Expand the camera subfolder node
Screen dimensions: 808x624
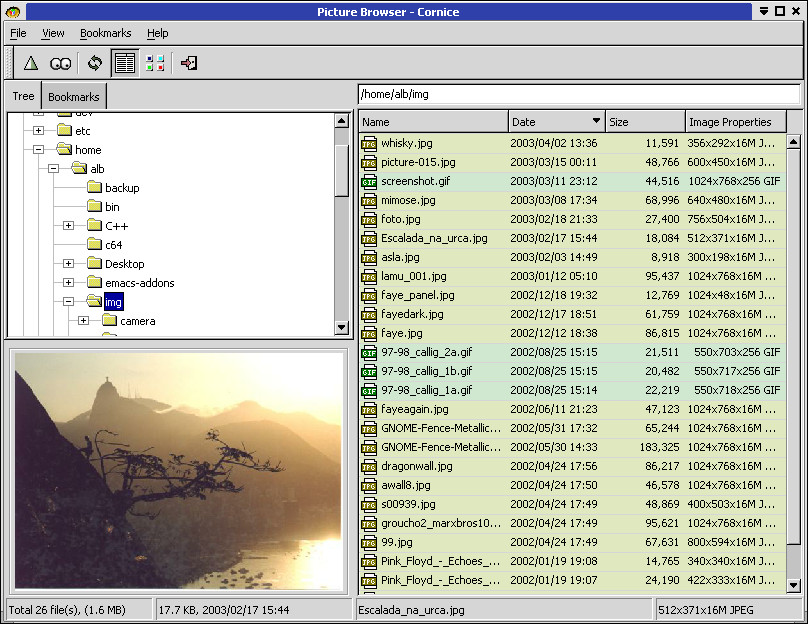(83, 321)
